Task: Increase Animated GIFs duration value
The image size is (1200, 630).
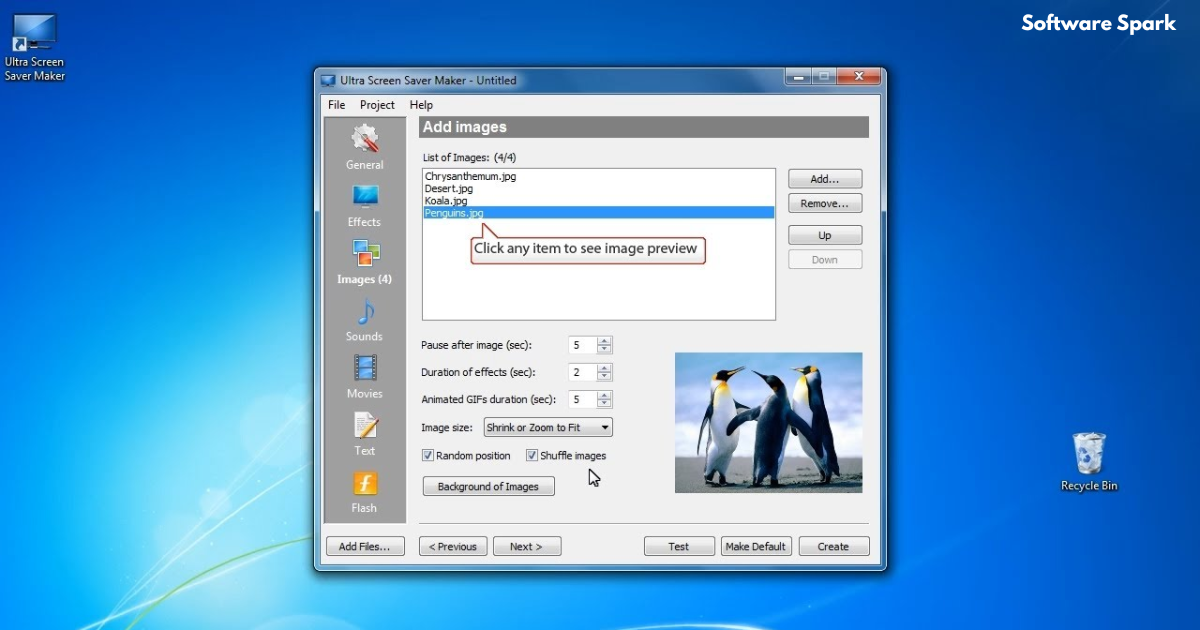Action: pyautogui.click(x=604, y=395)
